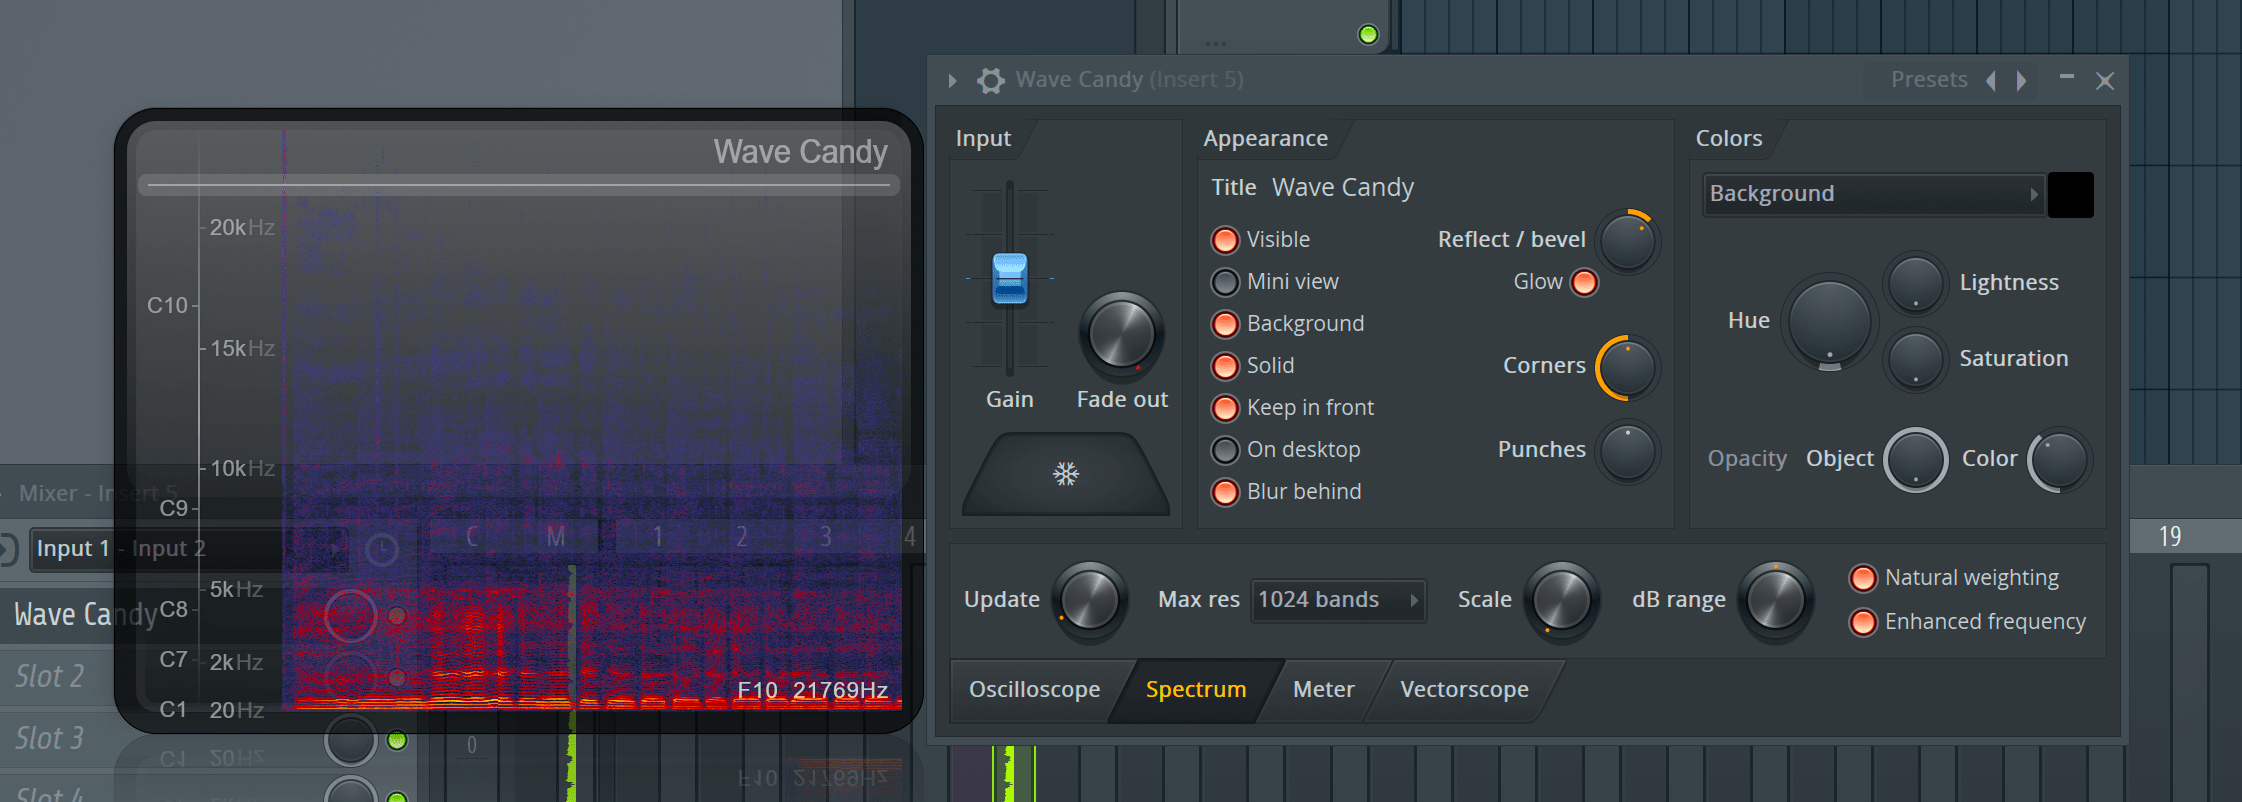Click the Wave Candy title text field
The image size is (2242, 802).
pos(1343,188)
